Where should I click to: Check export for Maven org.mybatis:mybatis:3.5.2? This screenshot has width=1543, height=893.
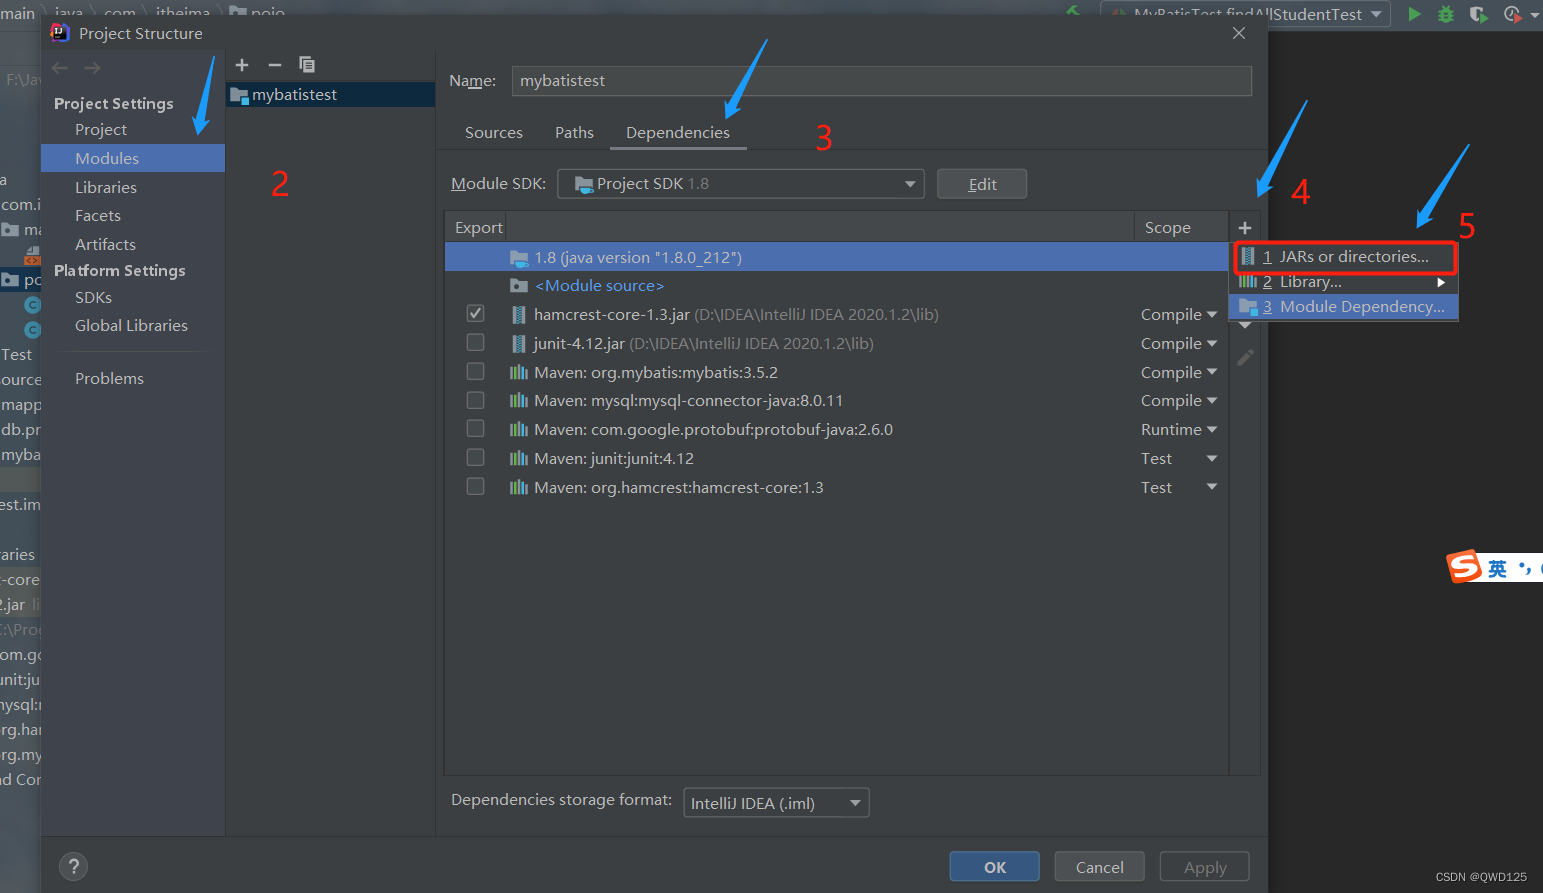pyautogui.click(x=476, y=372)
